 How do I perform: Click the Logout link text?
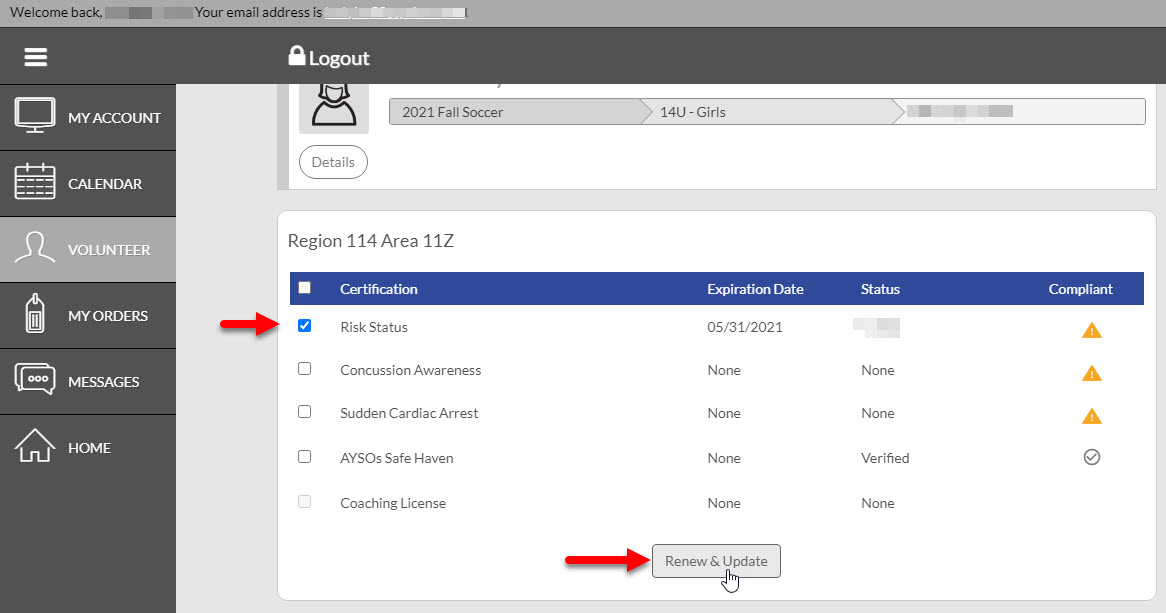coord(339,58)
